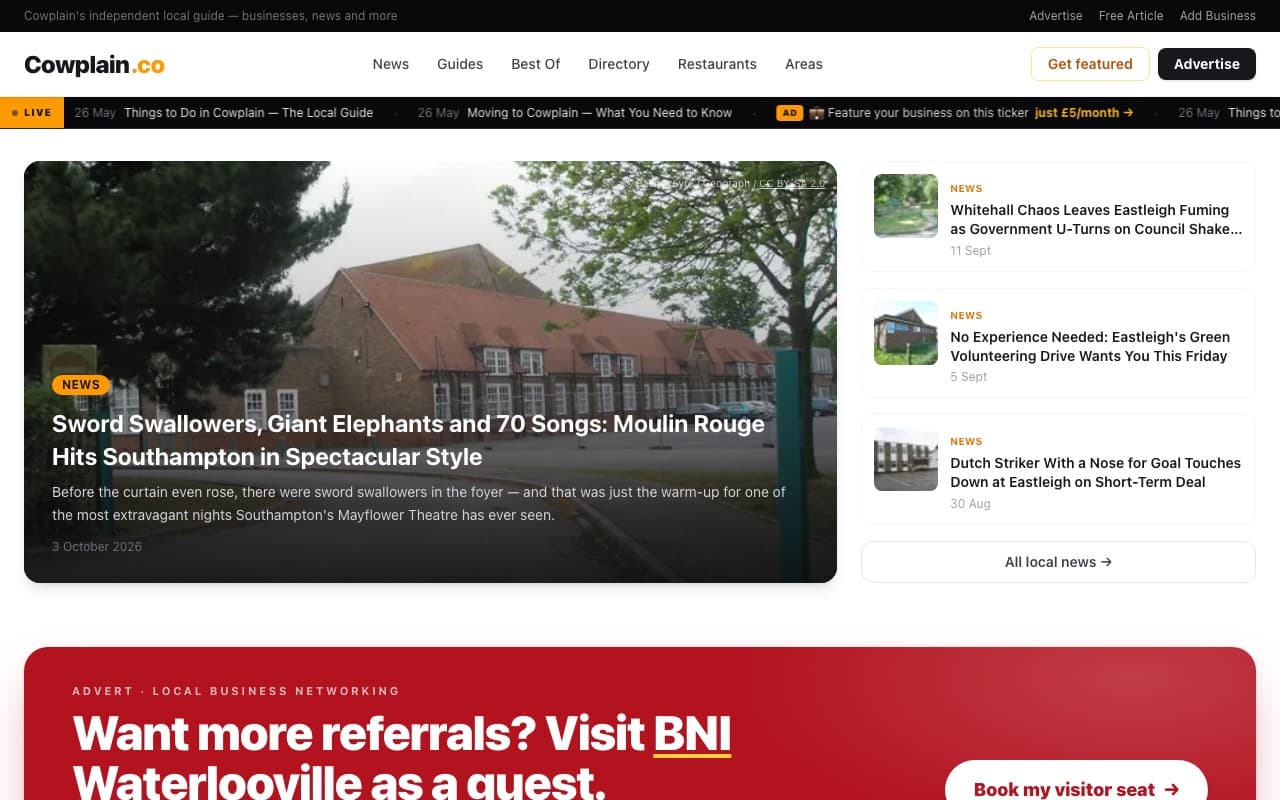
Task: Click the 11 Sept date text
Action: coord(970,250)
